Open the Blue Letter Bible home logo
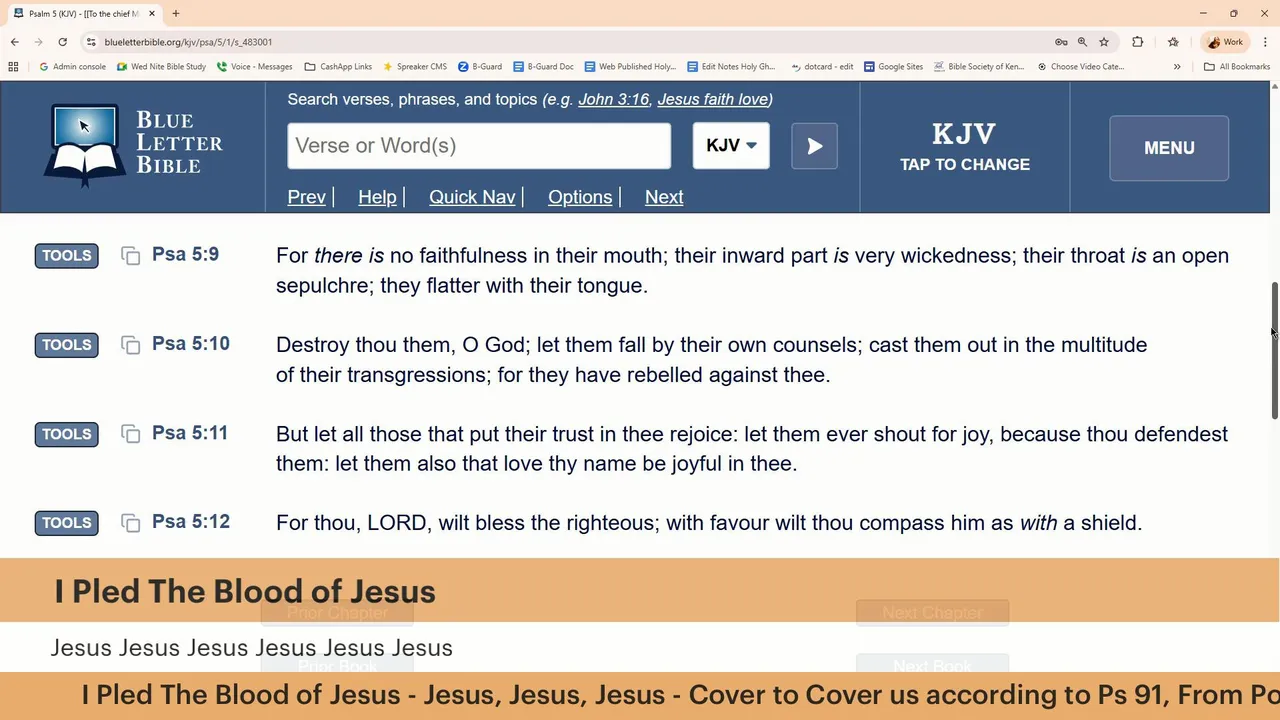 coord(133,146)
